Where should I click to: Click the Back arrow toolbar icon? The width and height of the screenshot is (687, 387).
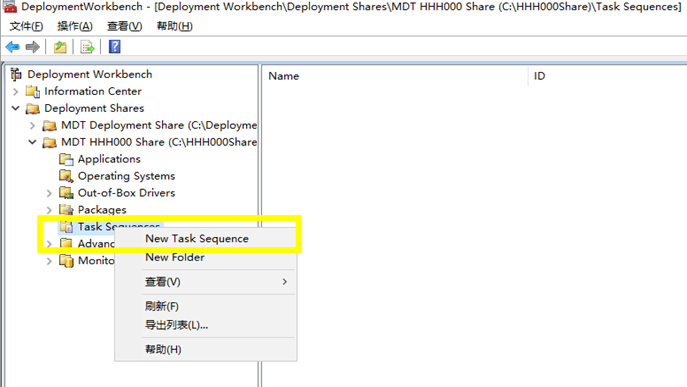tap(12, 47)
